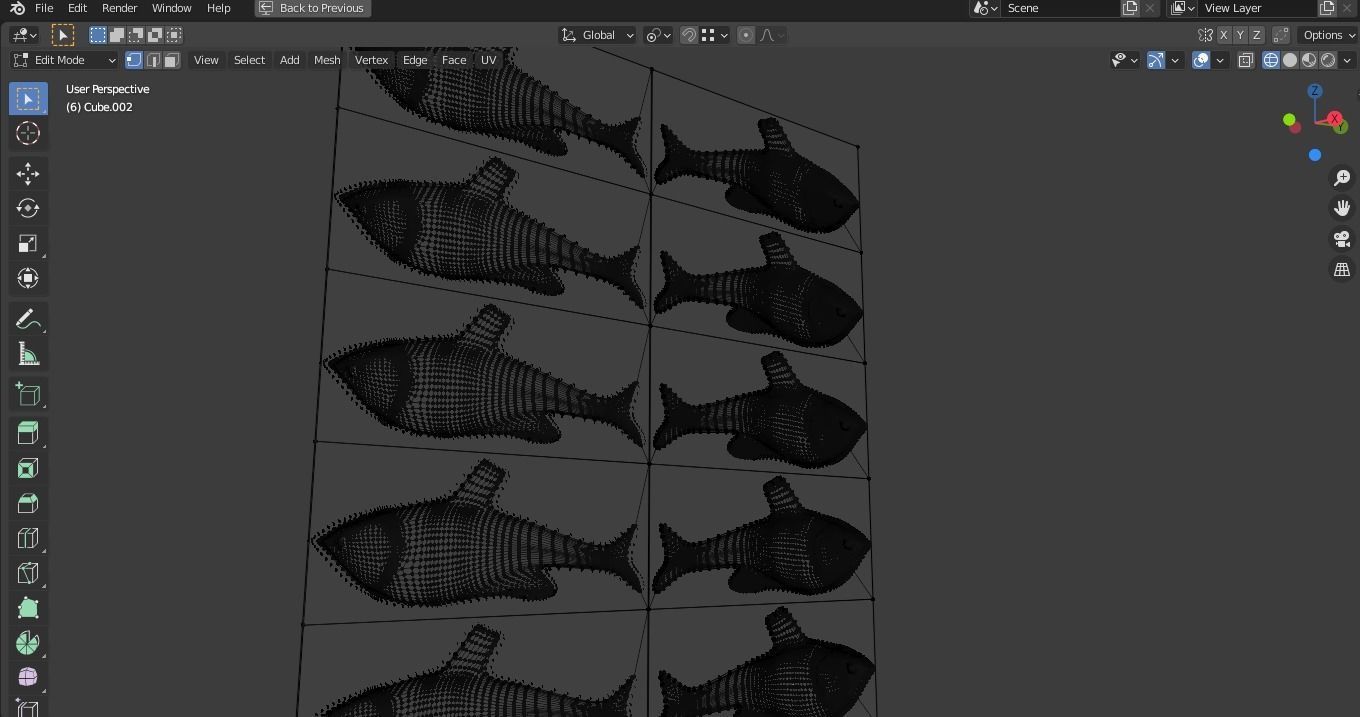Image resolution: width=1360 pixels, height=717 pixels.
Task: Open Global transform orientation dropdown
Action: pos(597,35)
